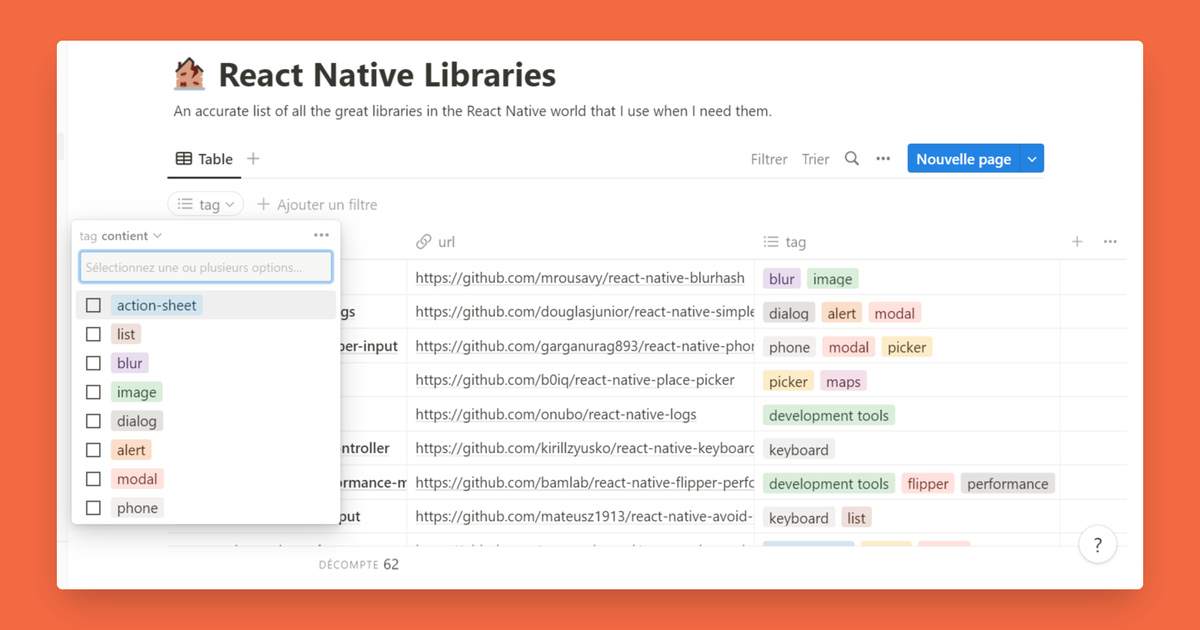Click the house emoji page icon
This screenshot has width=1200, height=630.
(x=189, y=74)
